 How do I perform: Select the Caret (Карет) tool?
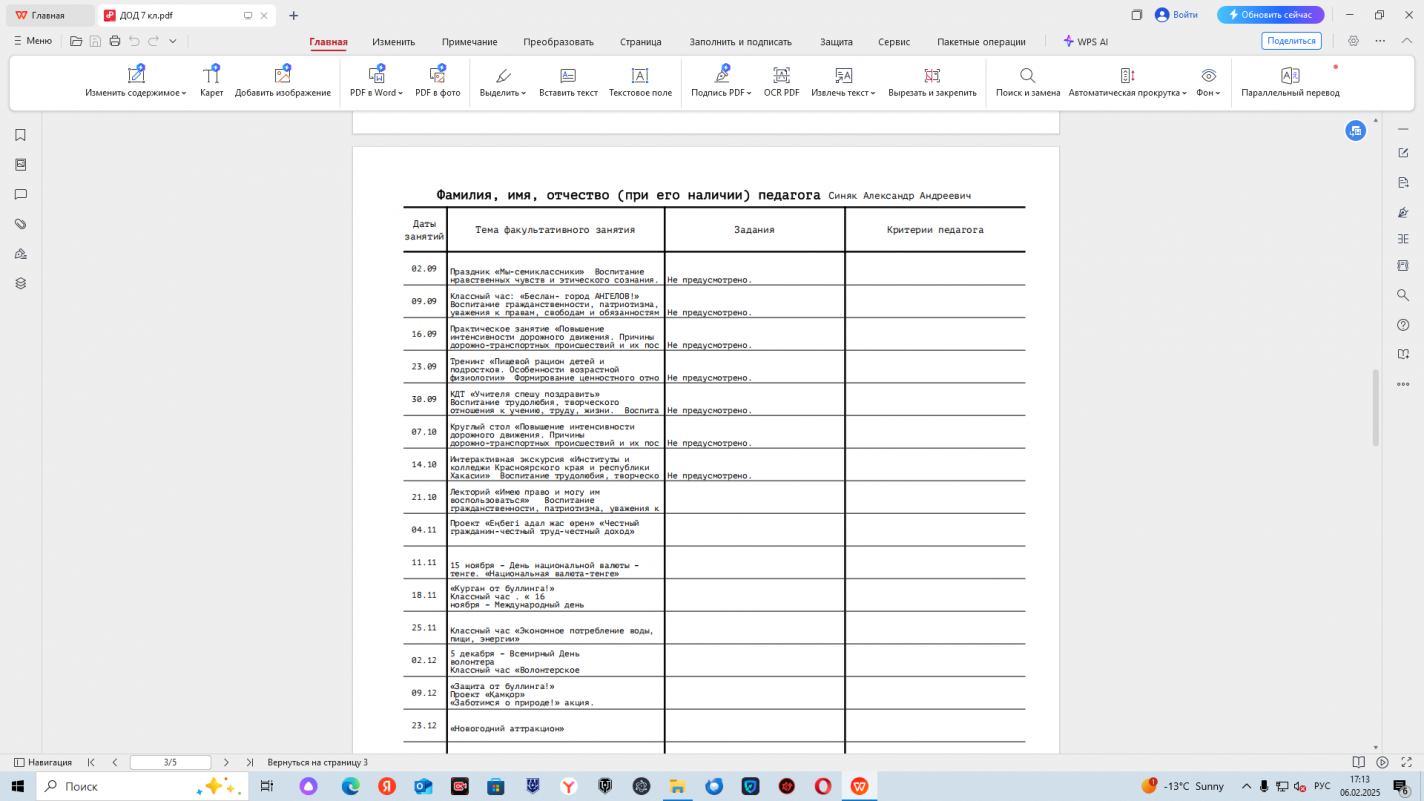211,76
